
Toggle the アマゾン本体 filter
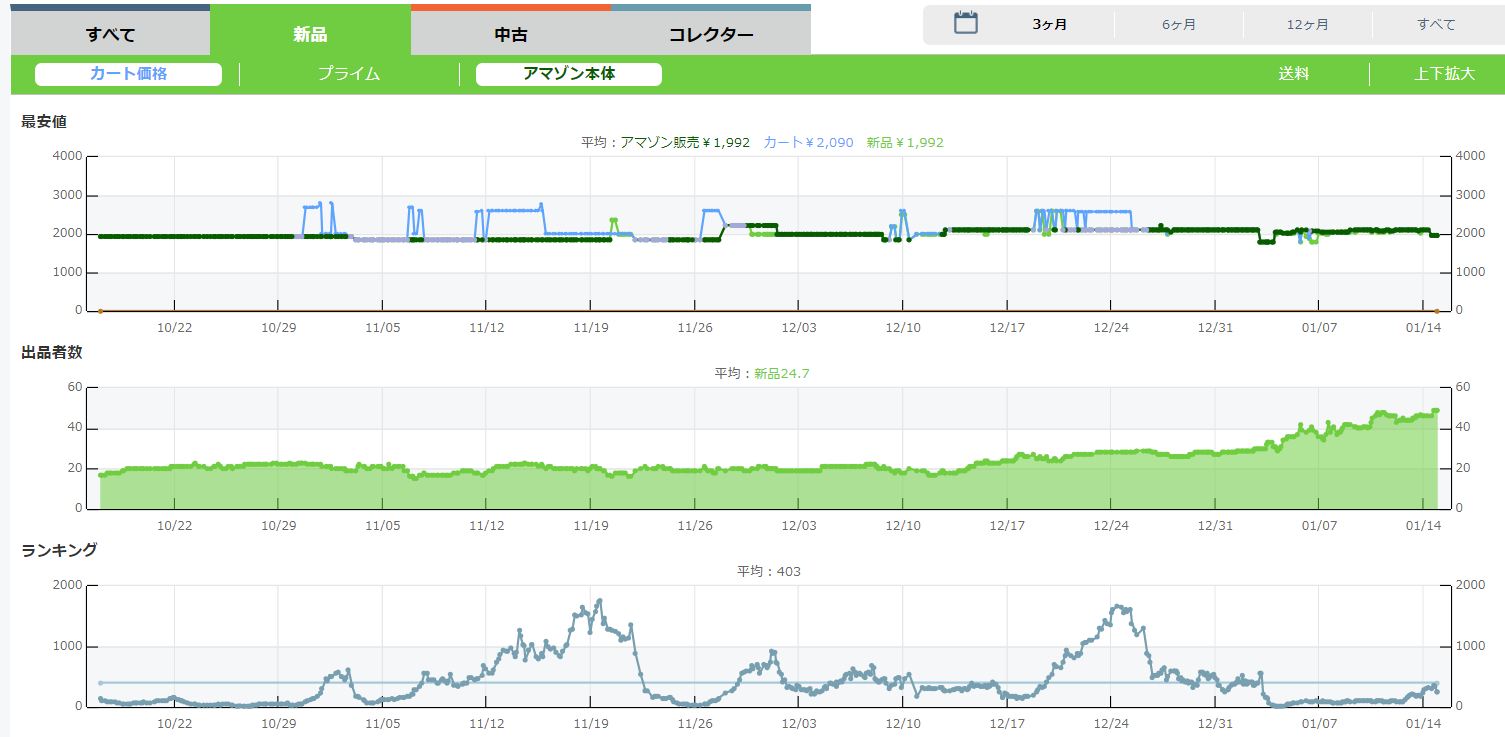[x=568, y=74]
